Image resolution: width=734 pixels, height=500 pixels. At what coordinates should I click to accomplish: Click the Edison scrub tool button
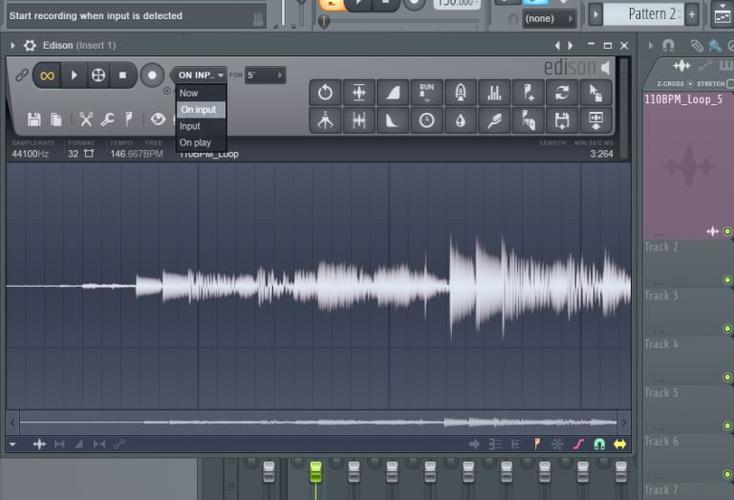[98, 75]
